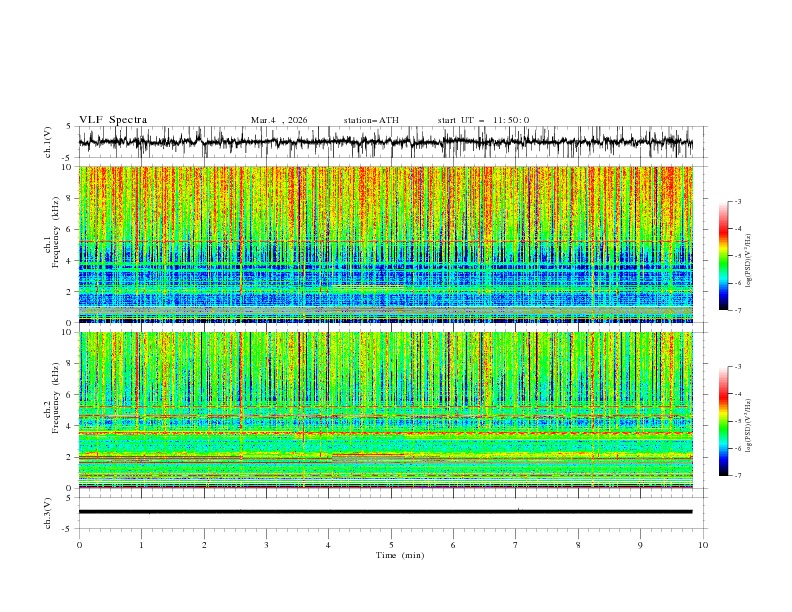Image resolution: width=792 pixels, height=612 pixels.
Task: Click time axis tick label '0'
Action: pos(79,545)
